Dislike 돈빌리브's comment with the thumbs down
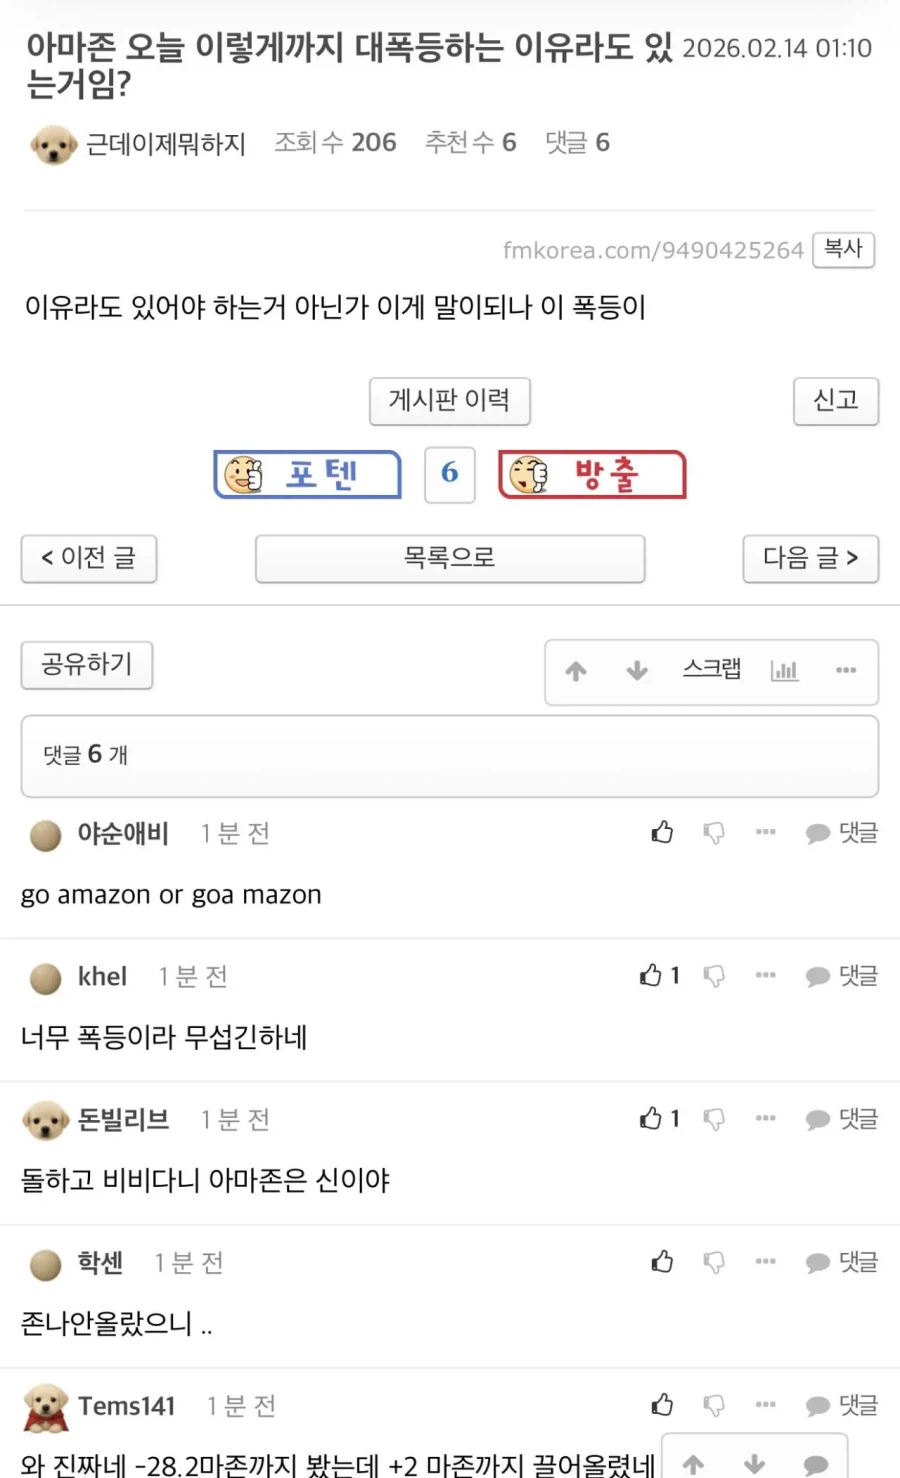 click(x=714, y=1119)
